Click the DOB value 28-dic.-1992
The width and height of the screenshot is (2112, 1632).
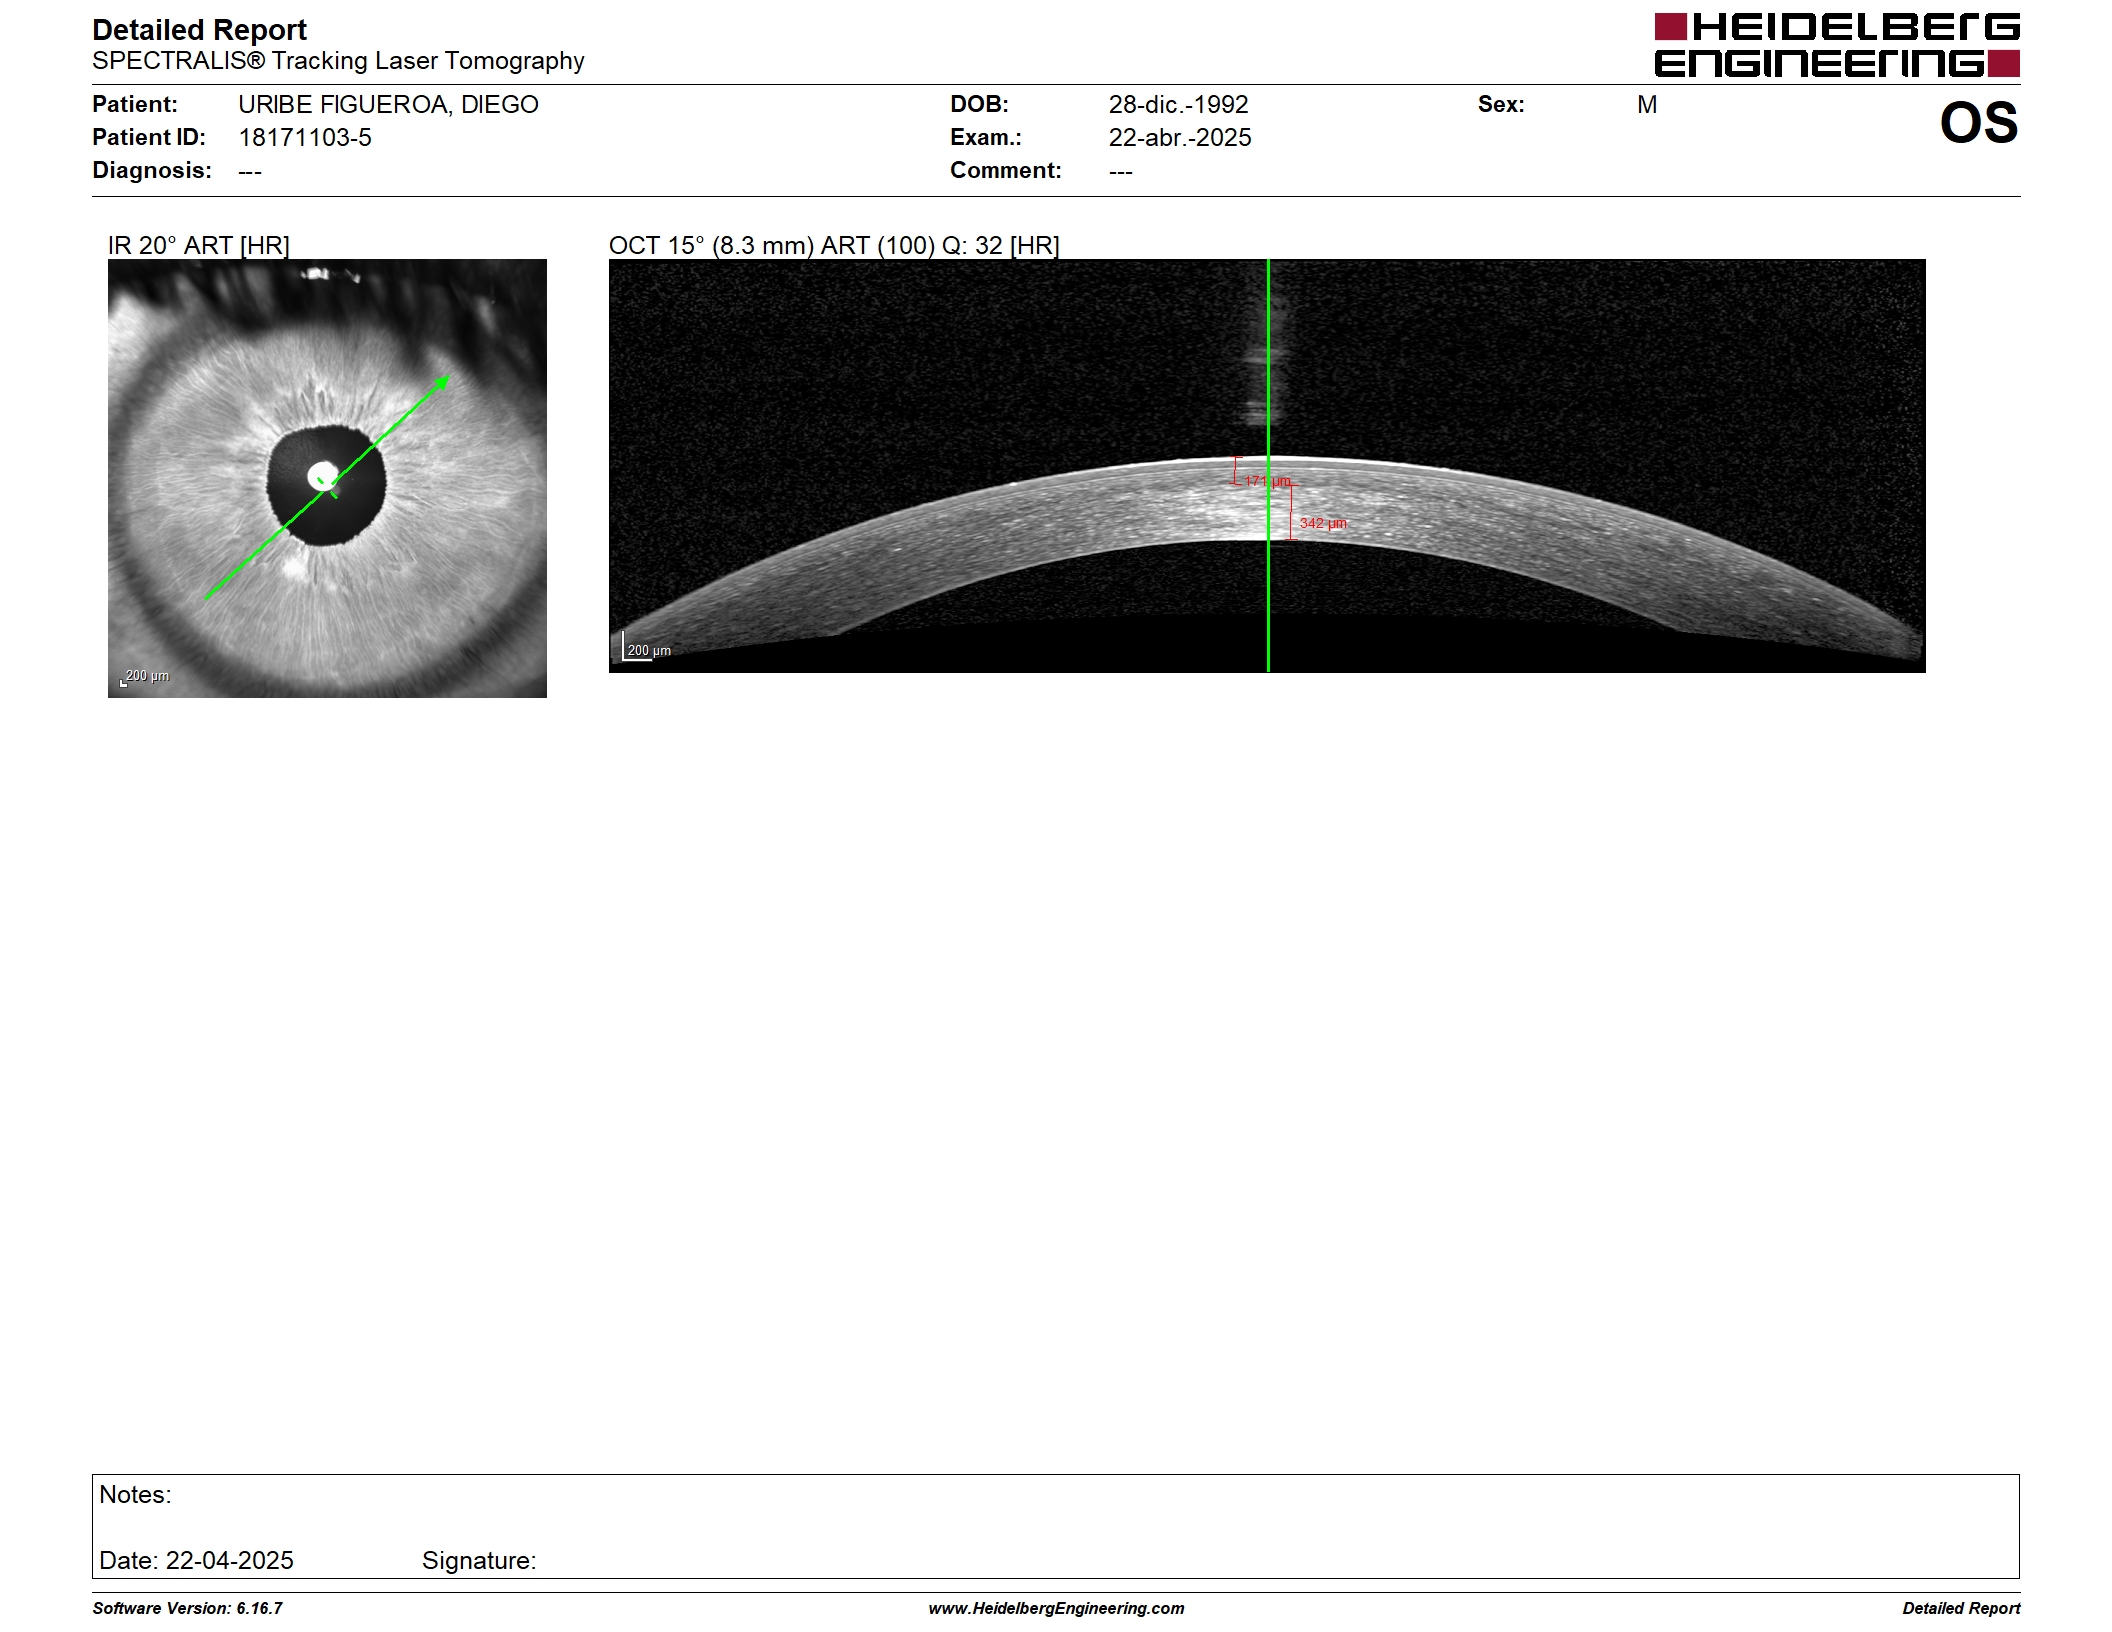[1178, 105]
